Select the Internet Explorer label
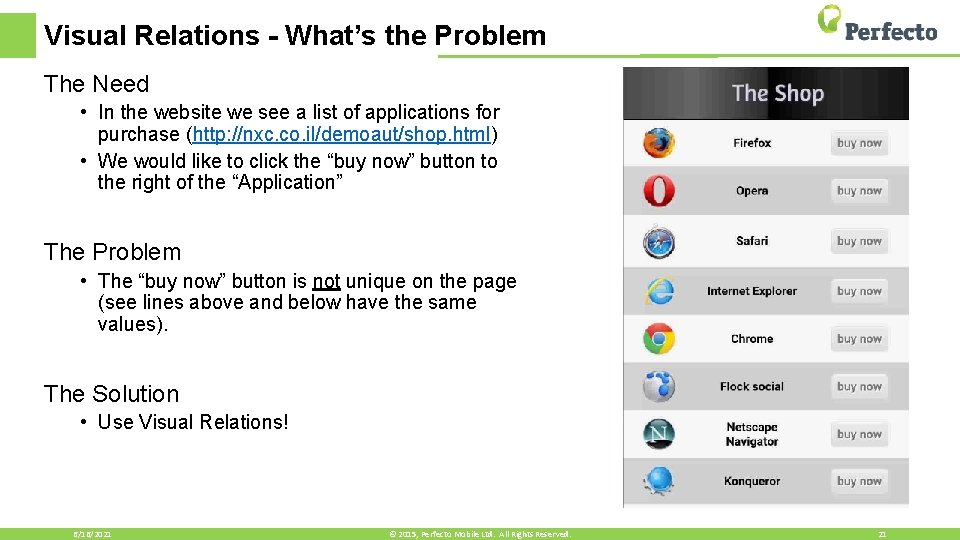Viewport: 960px width, 540px height. click(752, 291)
